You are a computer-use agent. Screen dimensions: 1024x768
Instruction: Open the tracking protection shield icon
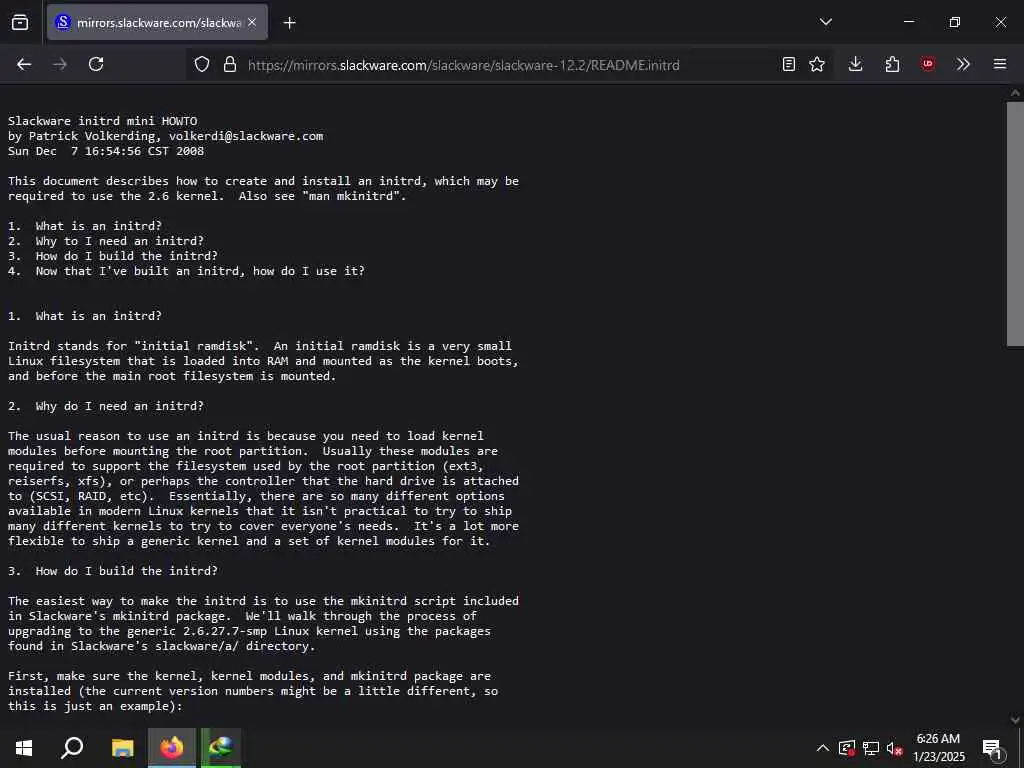tap(202, 65)
